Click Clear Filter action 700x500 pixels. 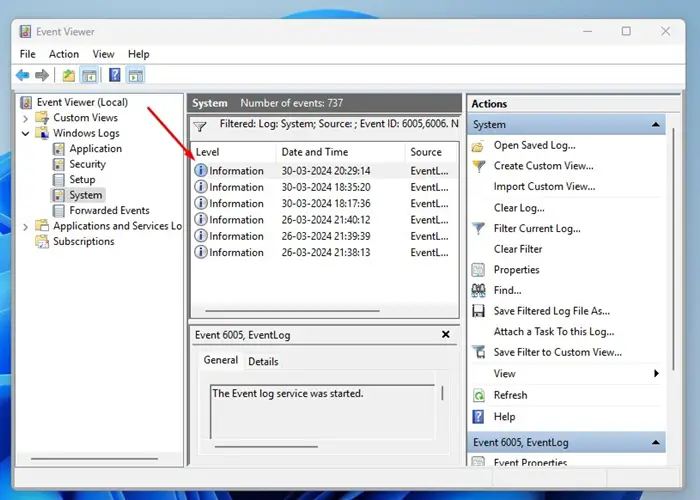coord(518,249)
